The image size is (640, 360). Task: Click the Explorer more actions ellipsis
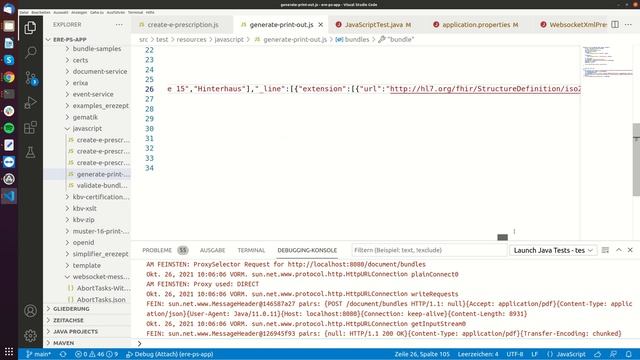click(119, 24)
